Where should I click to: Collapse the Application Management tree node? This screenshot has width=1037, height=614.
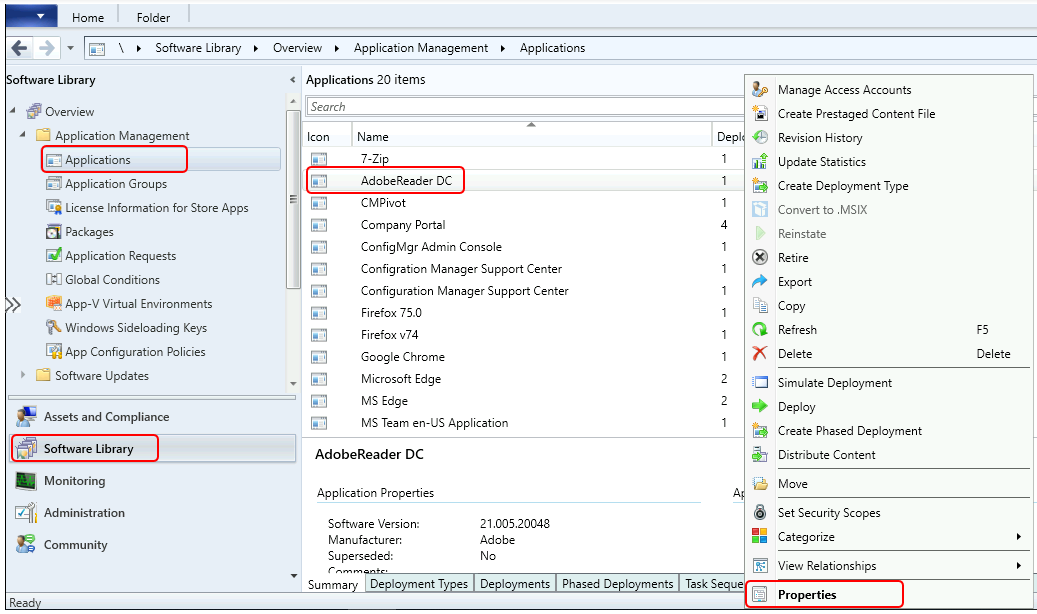pyautogui.click(x=22, y=135)
